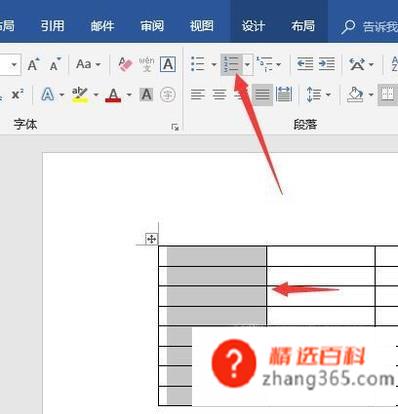Screen dimensions: 398x414
Task: Clear all formatting with the eraser icon
Action: pos(125,64)
